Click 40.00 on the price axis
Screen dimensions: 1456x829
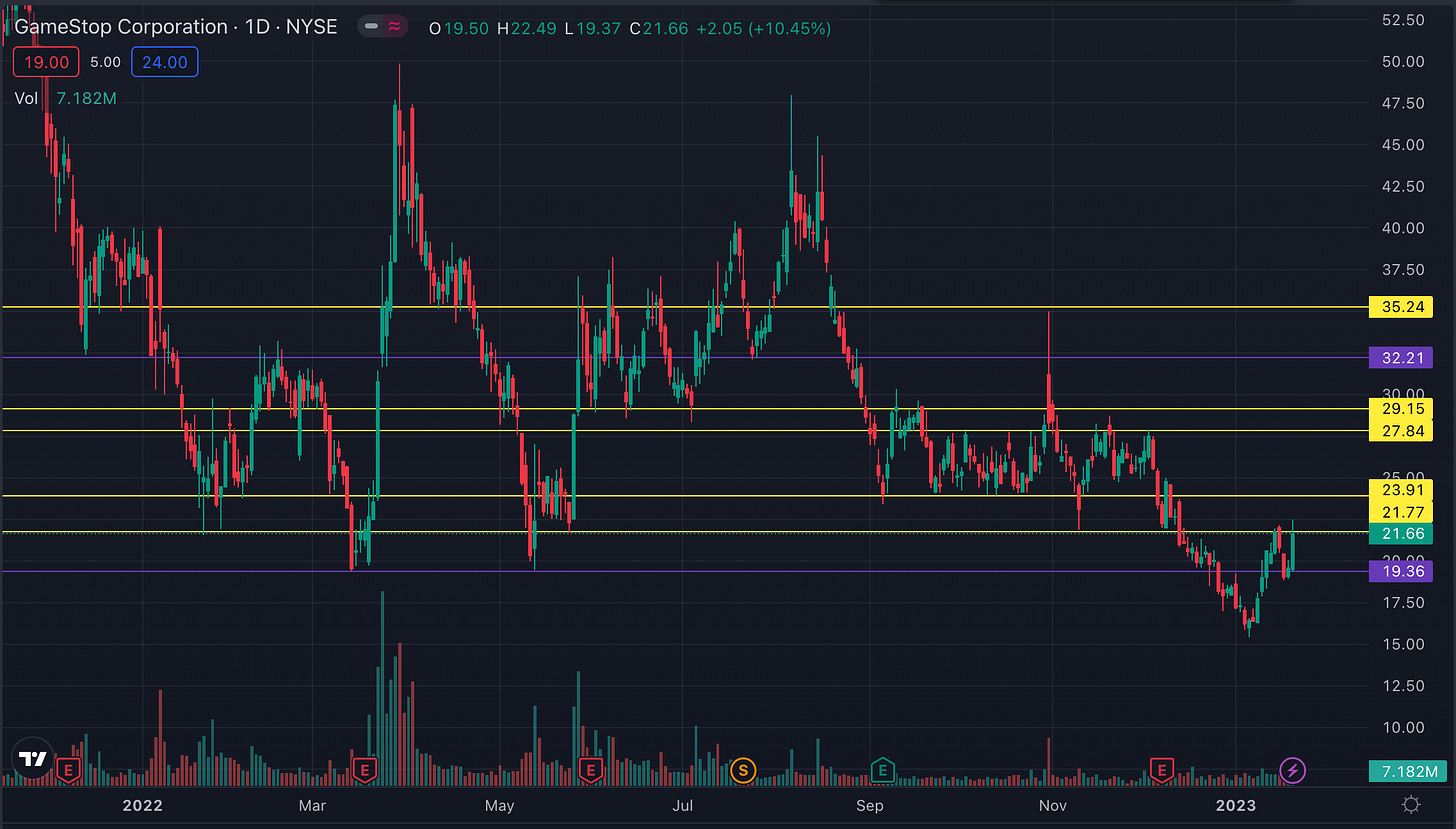click(x=1403, y=227)
